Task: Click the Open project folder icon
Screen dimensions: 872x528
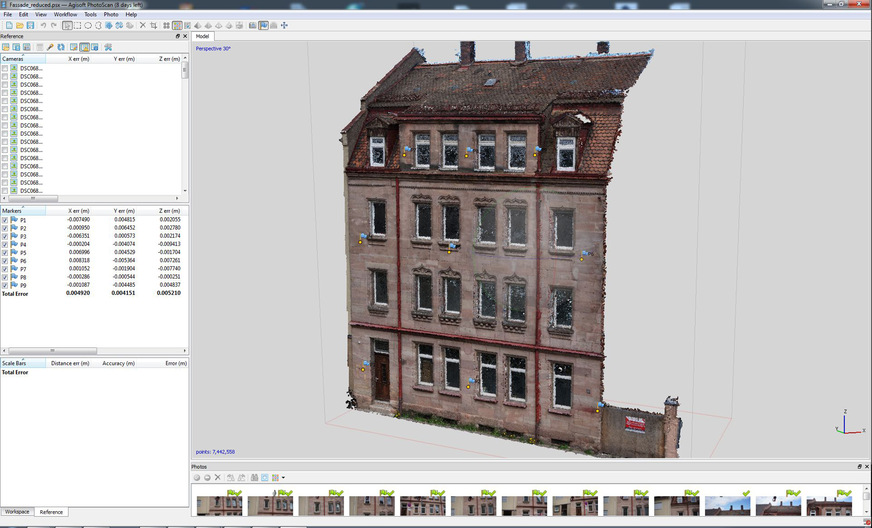Action: click(x=18, y=25)
